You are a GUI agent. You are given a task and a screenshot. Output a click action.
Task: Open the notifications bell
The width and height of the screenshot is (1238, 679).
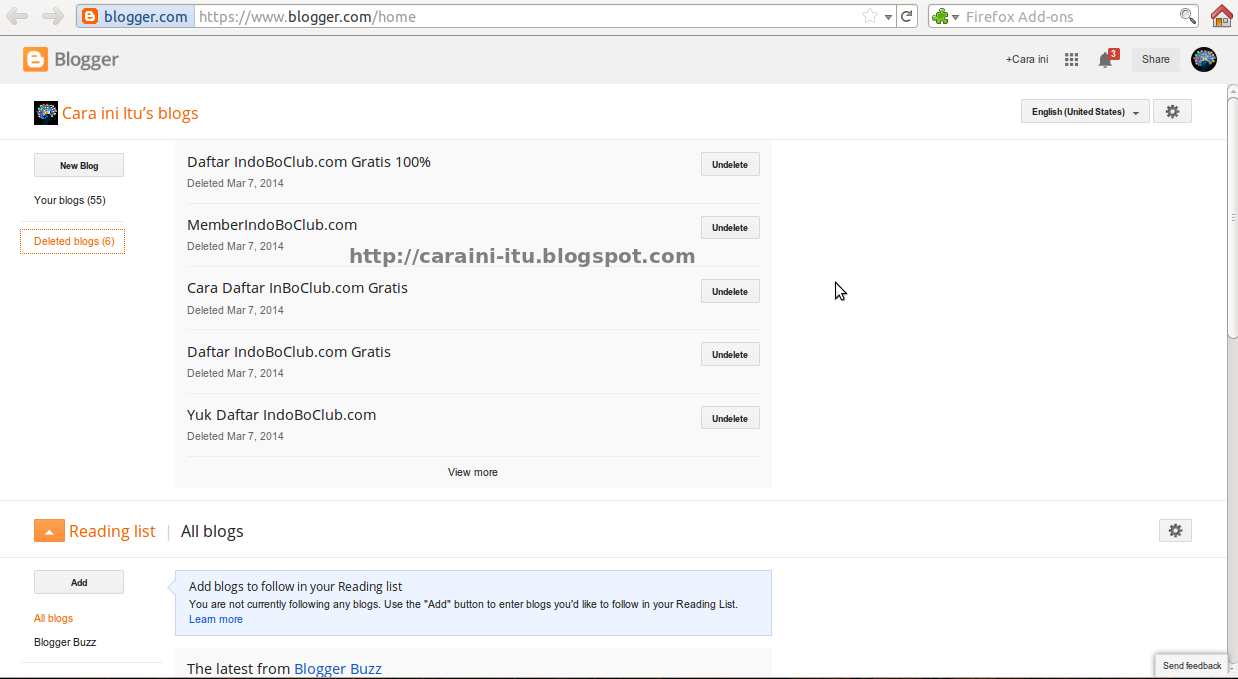[1106, 59]
